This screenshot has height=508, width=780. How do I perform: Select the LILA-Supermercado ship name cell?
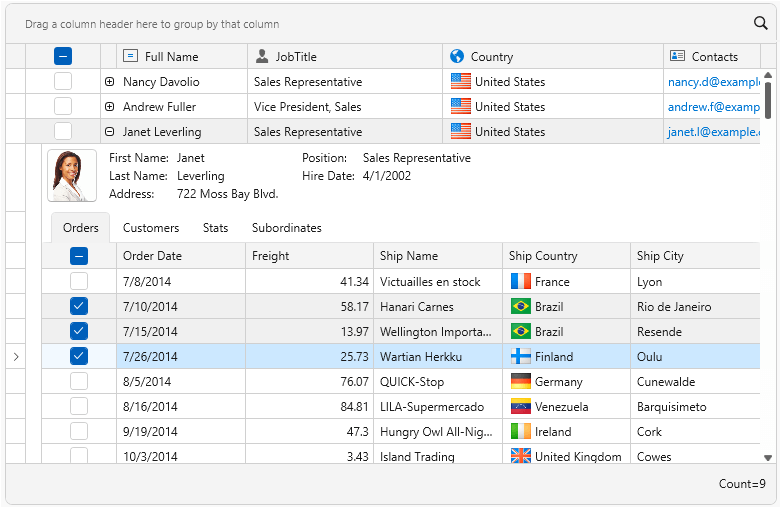pos(438,406)
